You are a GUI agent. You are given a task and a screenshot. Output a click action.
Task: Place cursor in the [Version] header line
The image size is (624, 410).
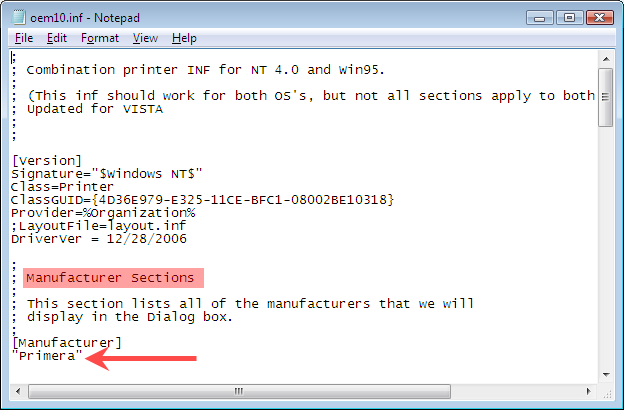point(47,160)
